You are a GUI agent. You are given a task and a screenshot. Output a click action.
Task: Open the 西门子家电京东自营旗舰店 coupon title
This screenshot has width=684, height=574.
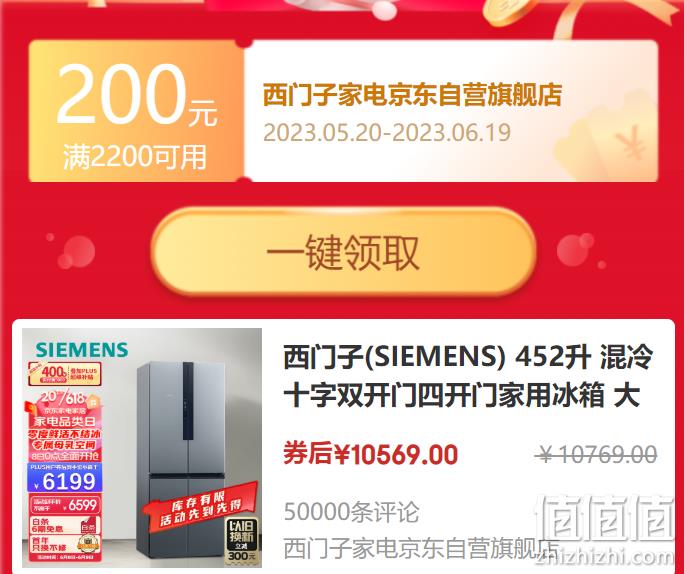point(412,95)
